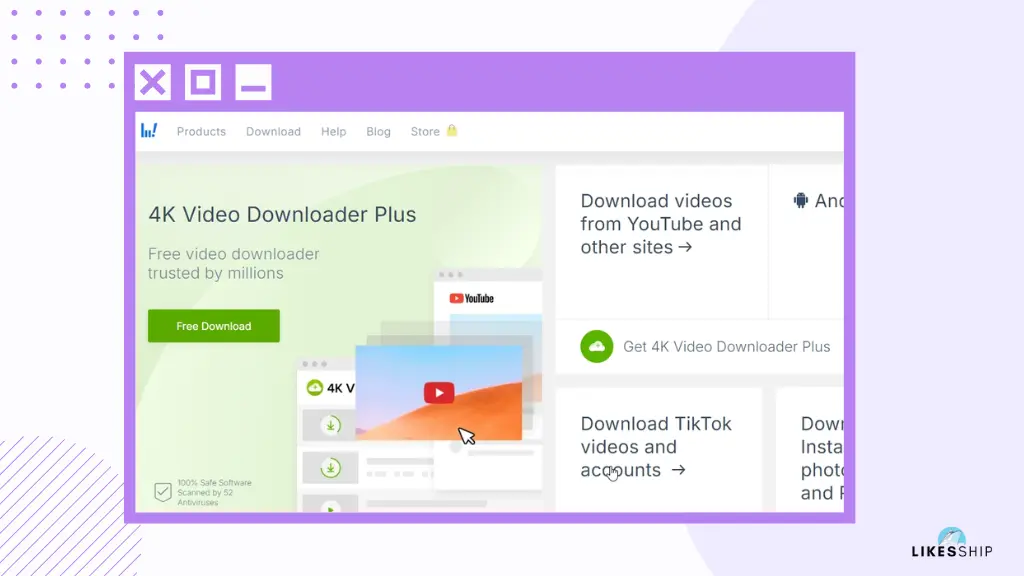Click the arrow after other sites text

pos(685,247)
